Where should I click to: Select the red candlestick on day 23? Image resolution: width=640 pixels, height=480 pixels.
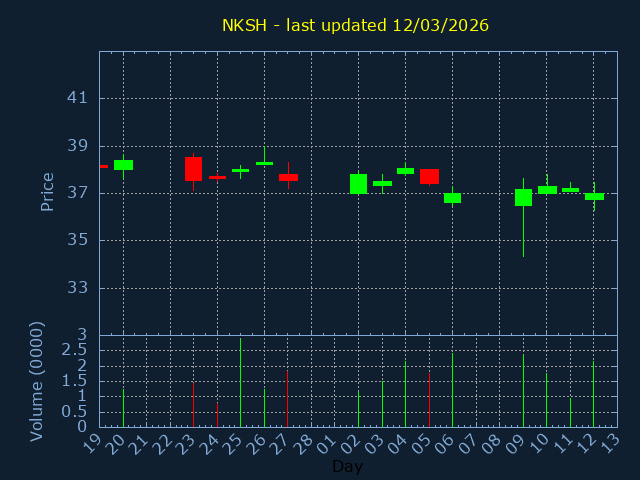point(193,169)
